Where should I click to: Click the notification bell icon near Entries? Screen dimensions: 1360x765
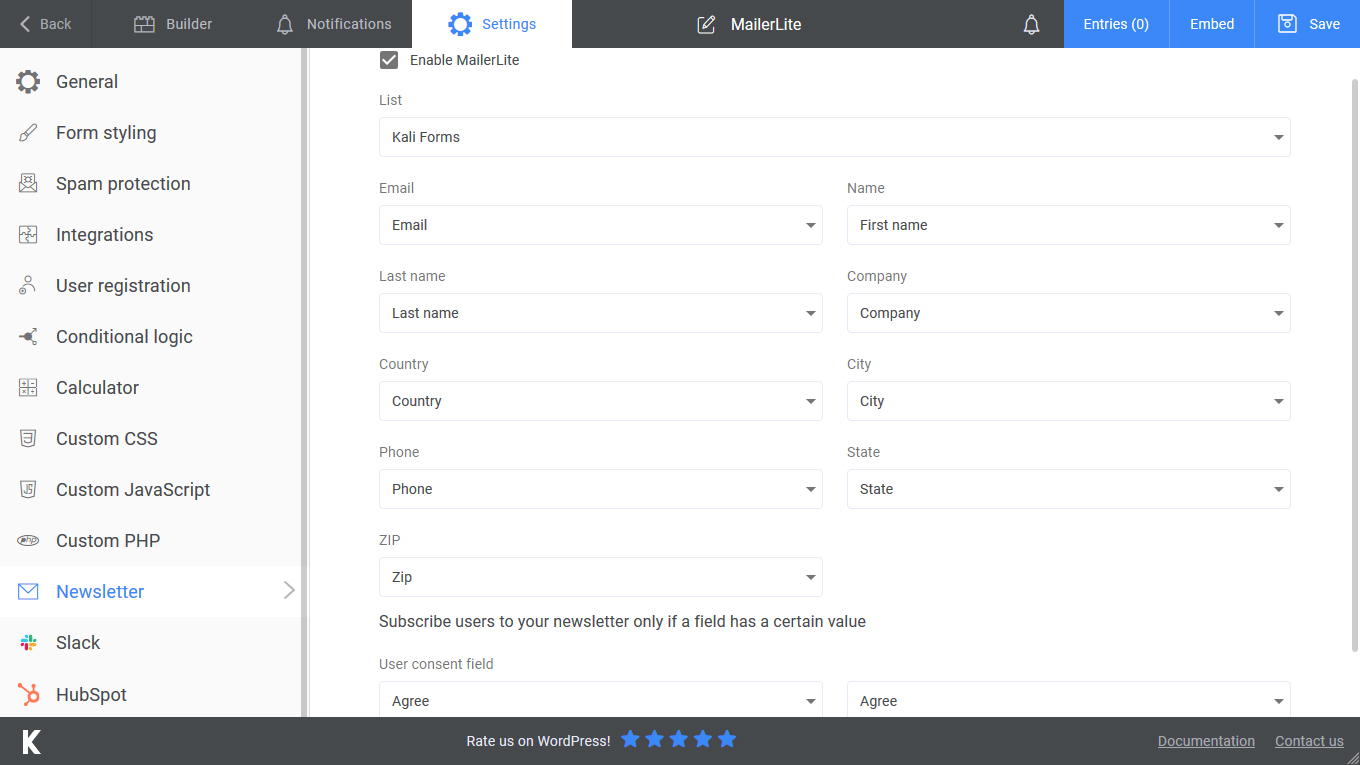[1032, 24]
